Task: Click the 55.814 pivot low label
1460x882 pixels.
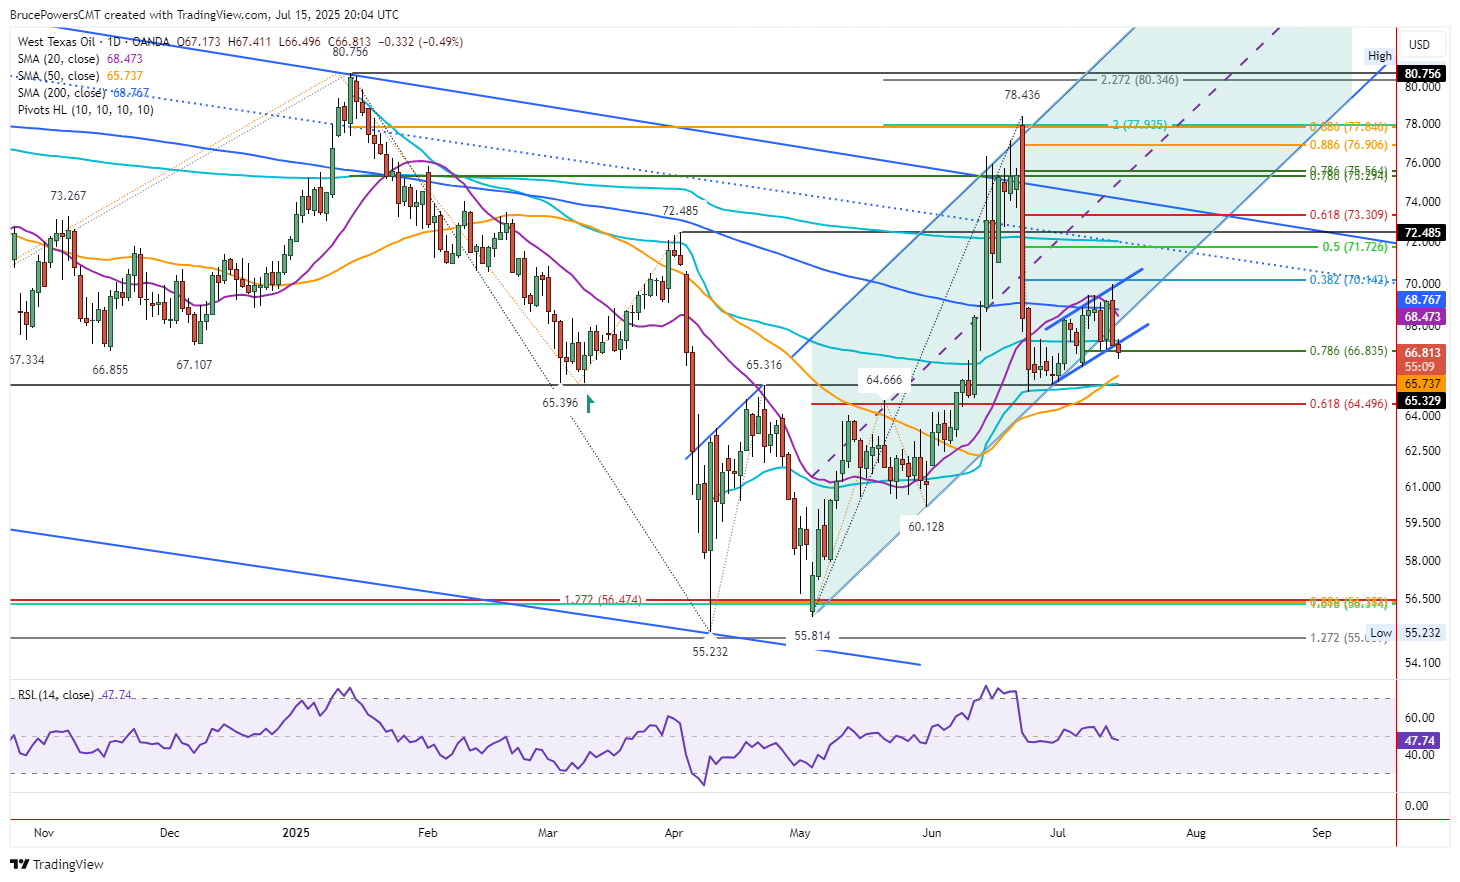Action: [812, 636]
